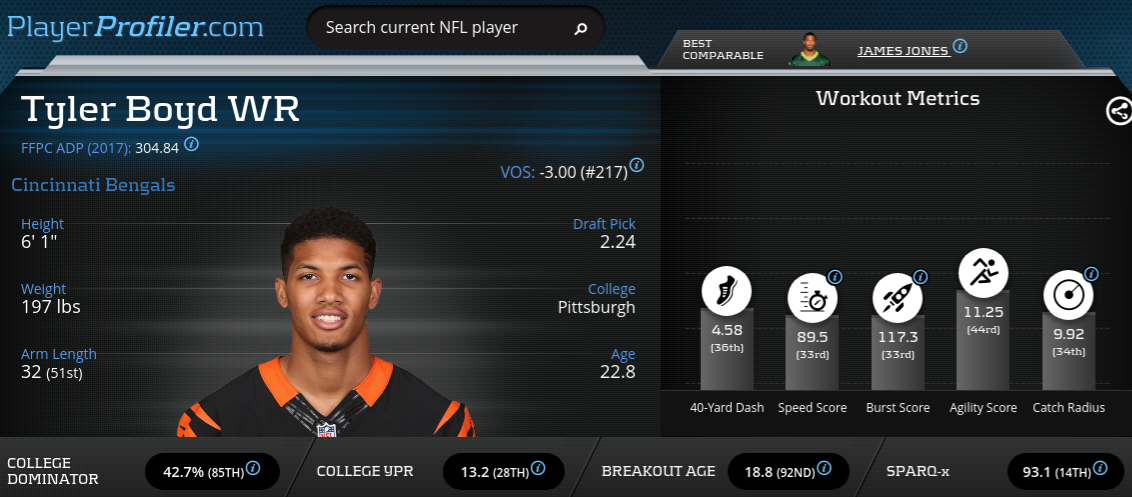Click the Tyler Boyd headshot photo
The height and width of the screenshot is (497, 1132).
[327, 322]
